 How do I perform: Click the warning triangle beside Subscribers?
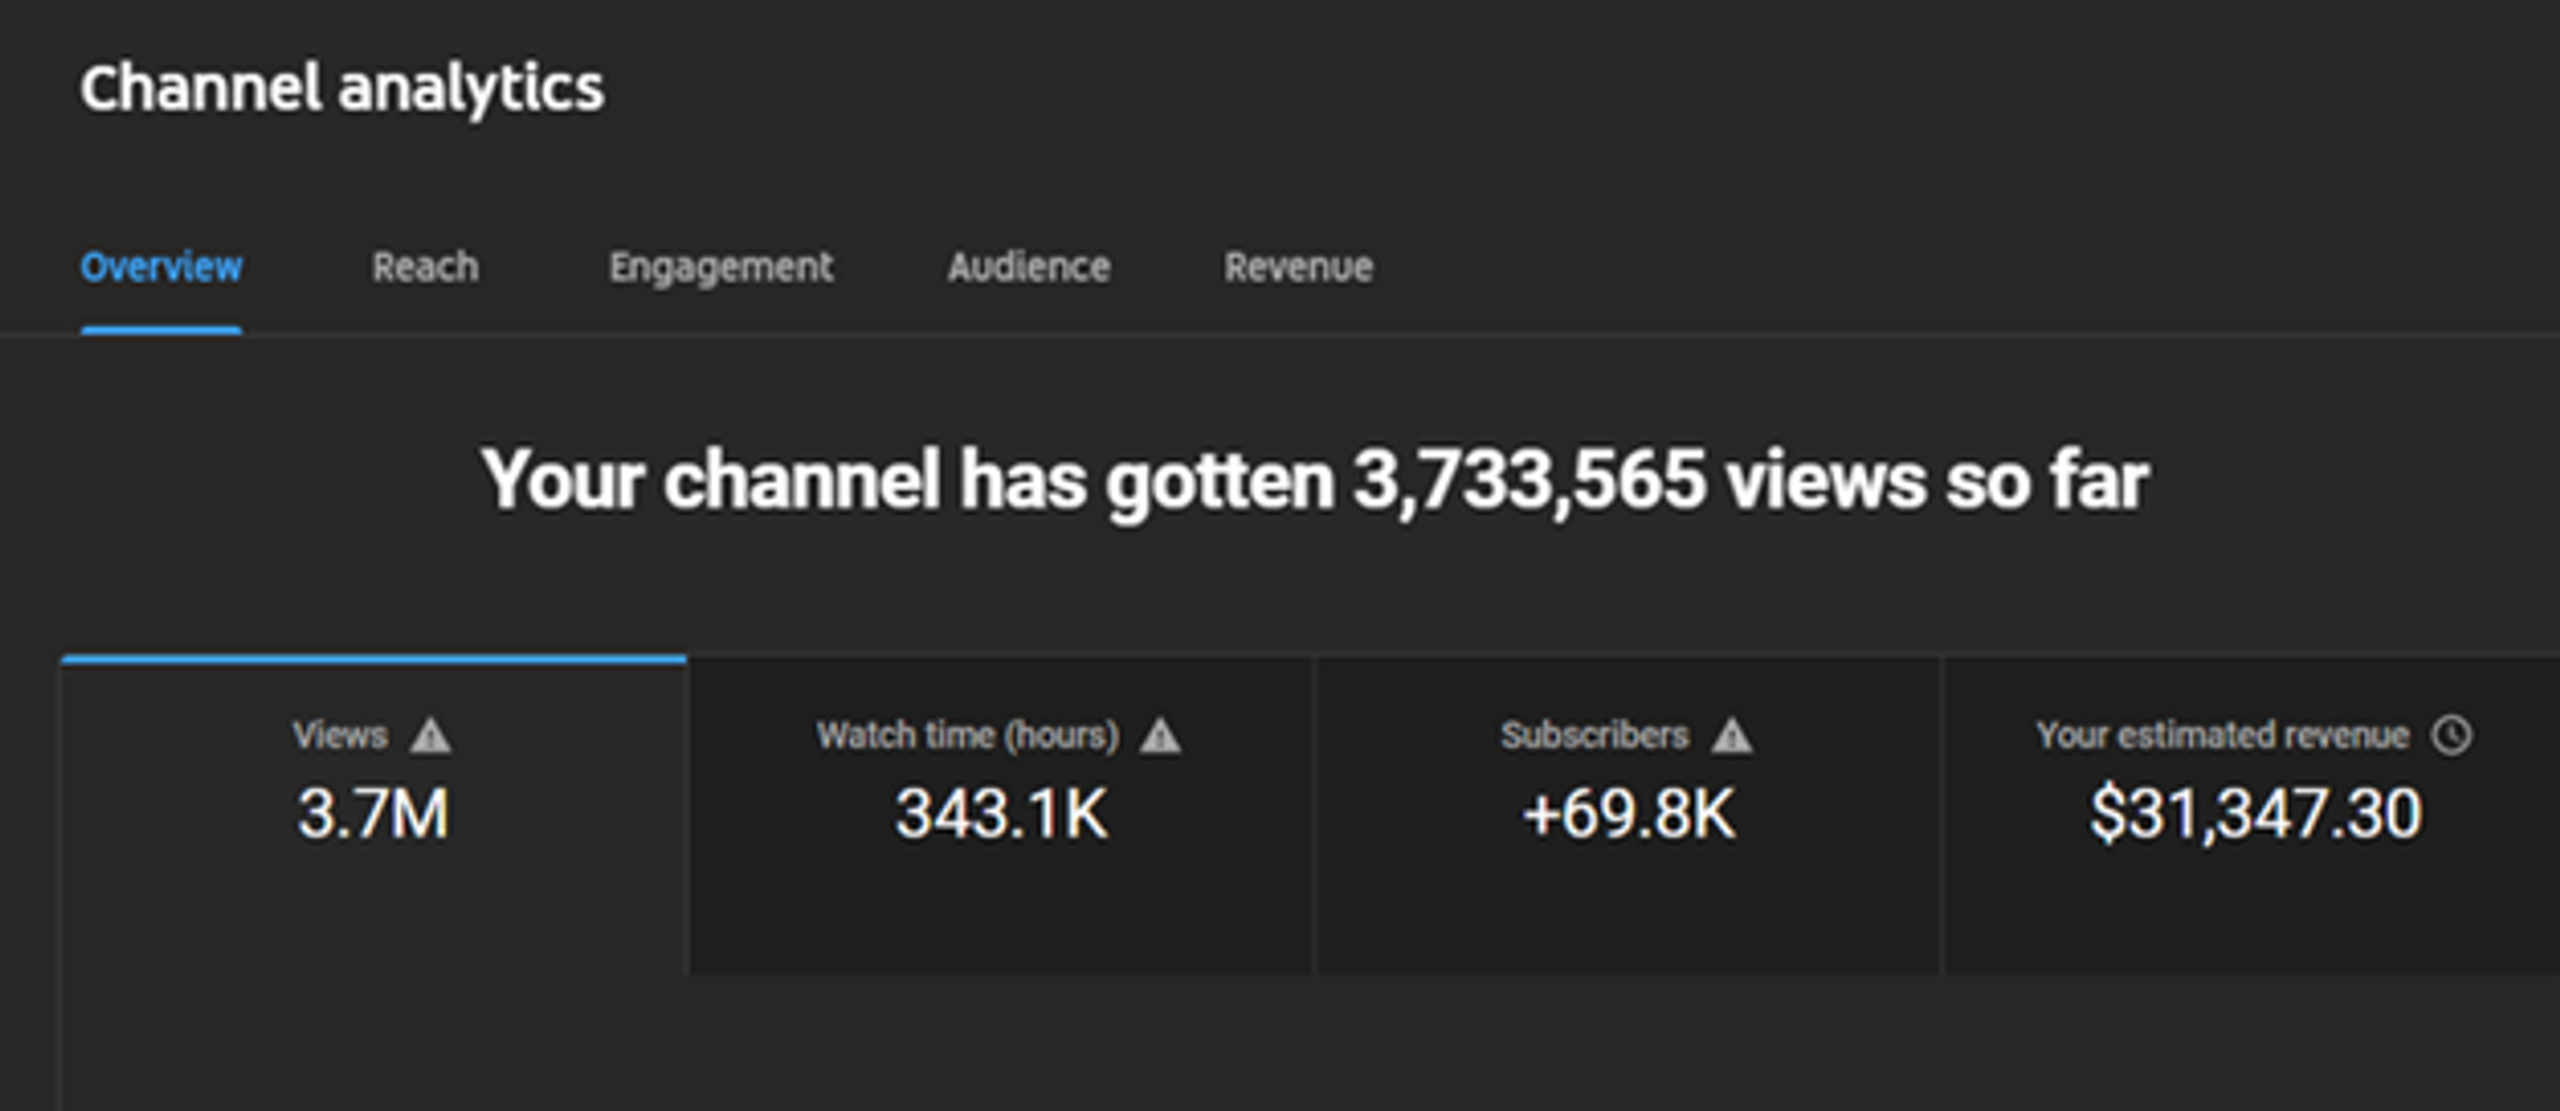click(x=1731, y=736)
